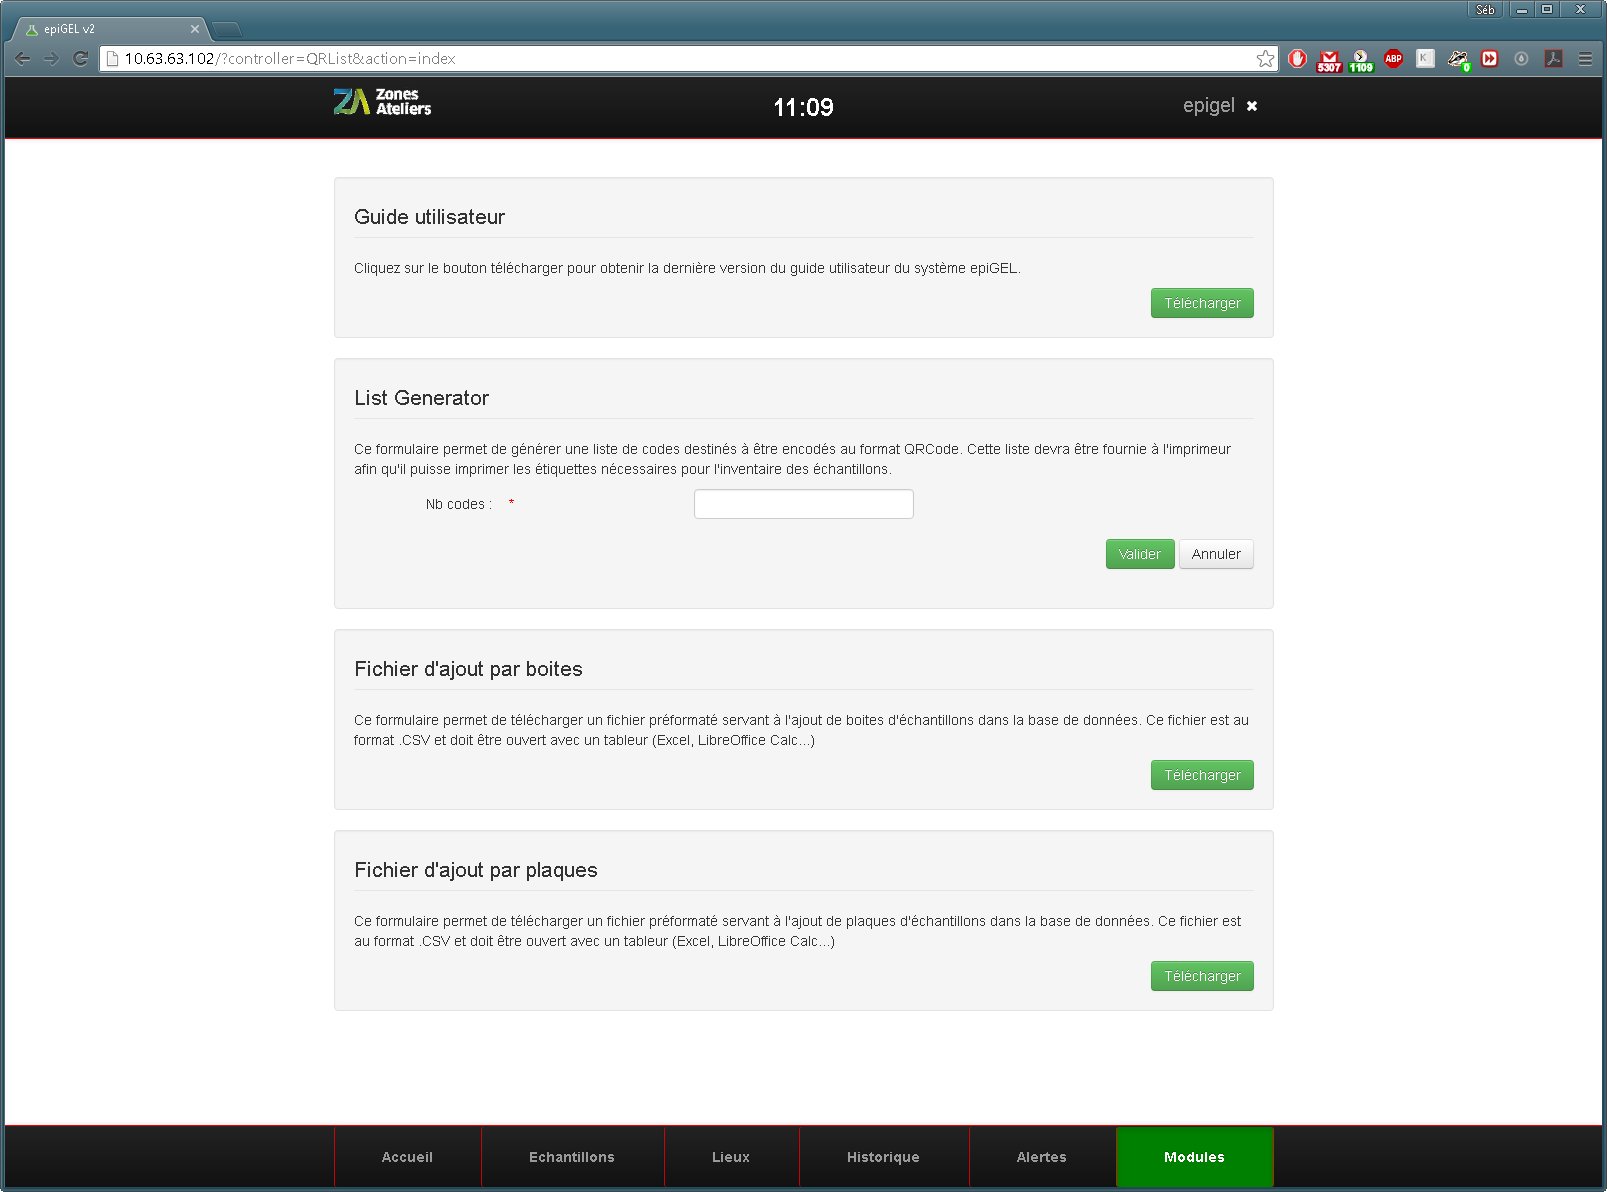Image resolution: width=1607 pixels, height=1192 pixels.
Task: Open the Historique tab
Action: click(x=883, y=1157)
